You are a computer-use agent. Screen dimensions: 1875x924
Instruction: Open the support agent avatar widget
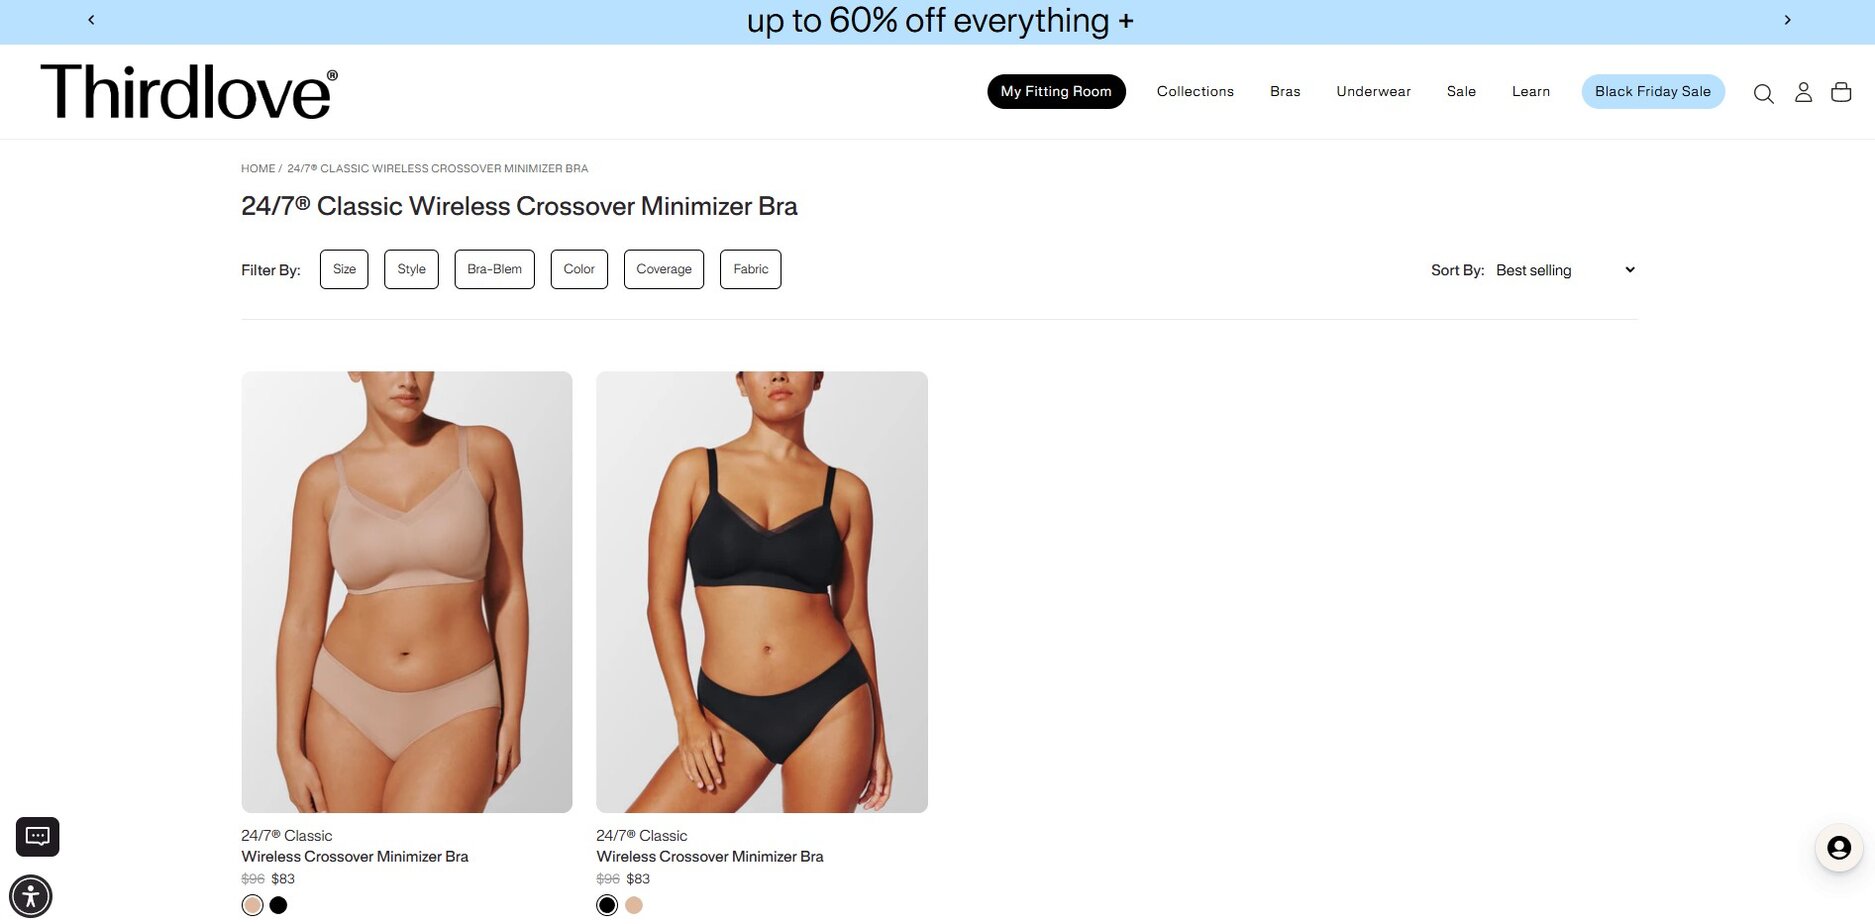1838,848
